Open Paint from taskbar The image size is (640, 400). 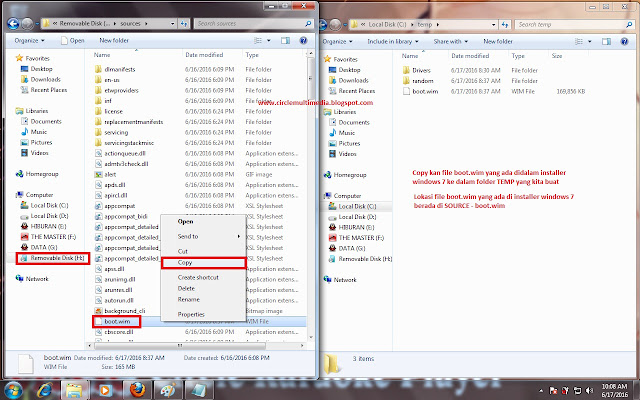point(168,390)
